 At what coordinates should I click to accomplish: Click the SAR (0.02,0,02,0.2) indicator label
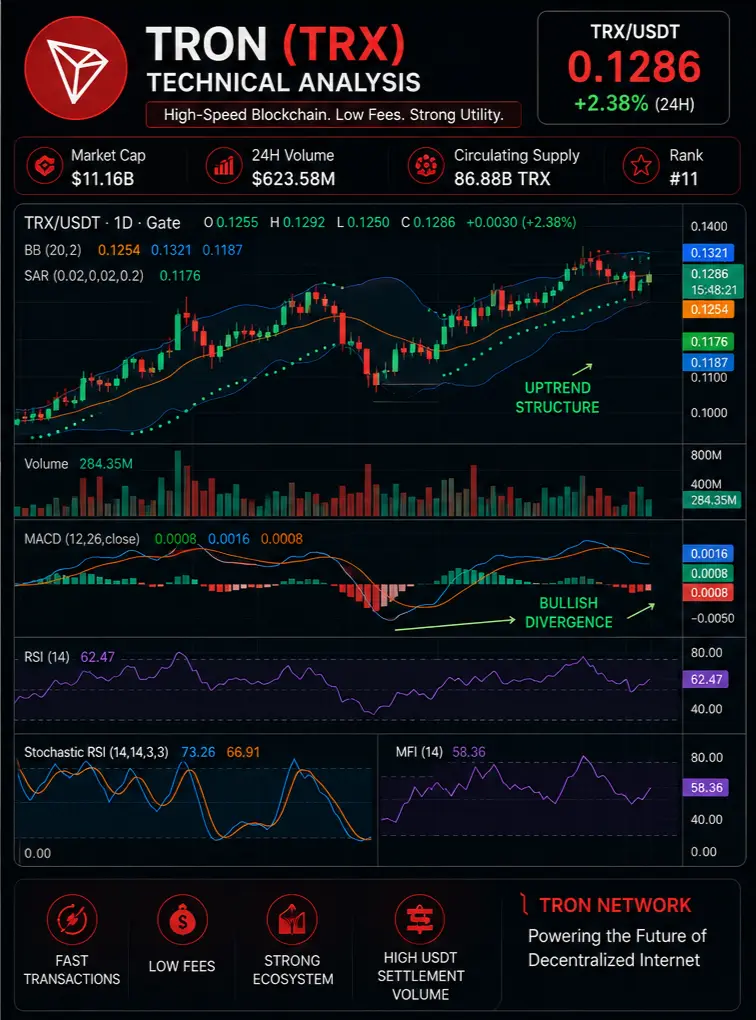(x=83, y=276)
